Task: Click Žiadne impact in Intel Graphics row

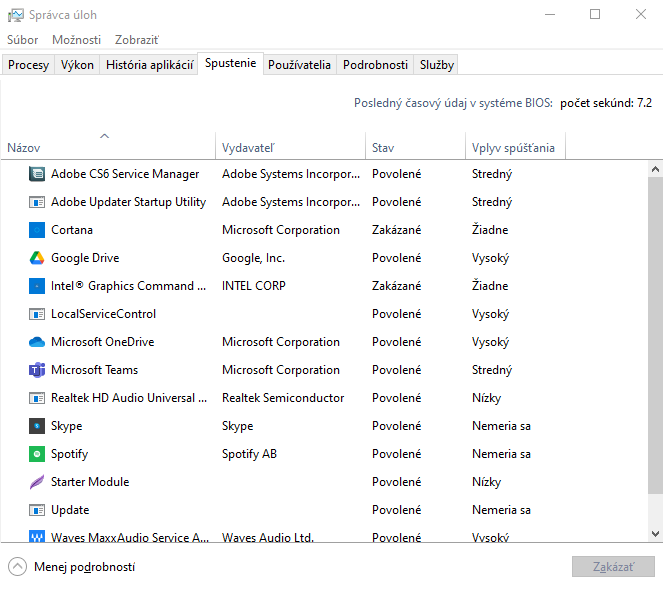Action: click(490, 286)
